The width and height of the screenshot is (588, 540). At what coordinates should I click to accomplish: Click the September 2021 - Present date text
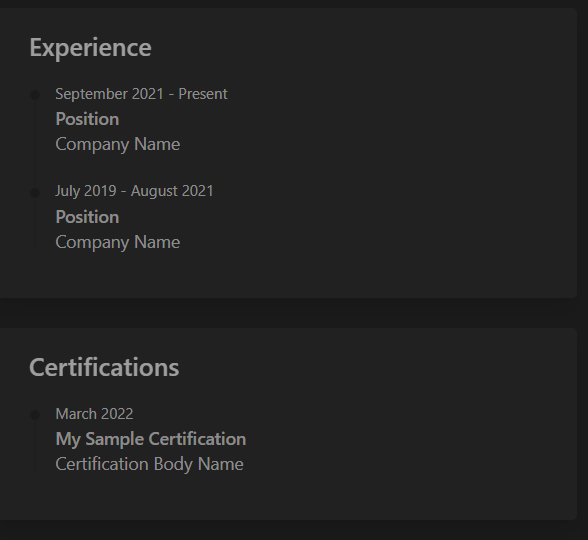coord(141,94)
